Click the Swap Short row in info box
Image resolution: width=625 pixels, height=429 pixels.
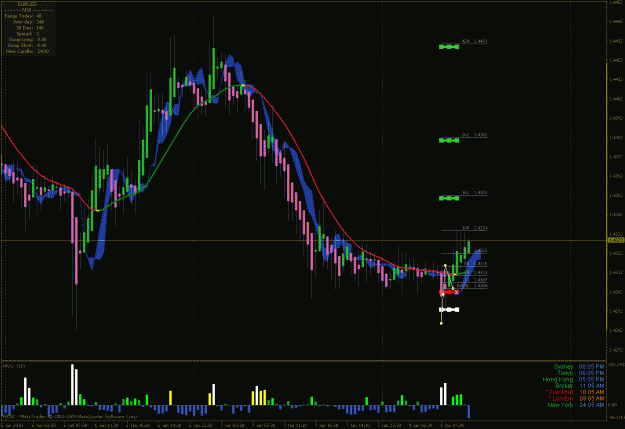(27, 45)
